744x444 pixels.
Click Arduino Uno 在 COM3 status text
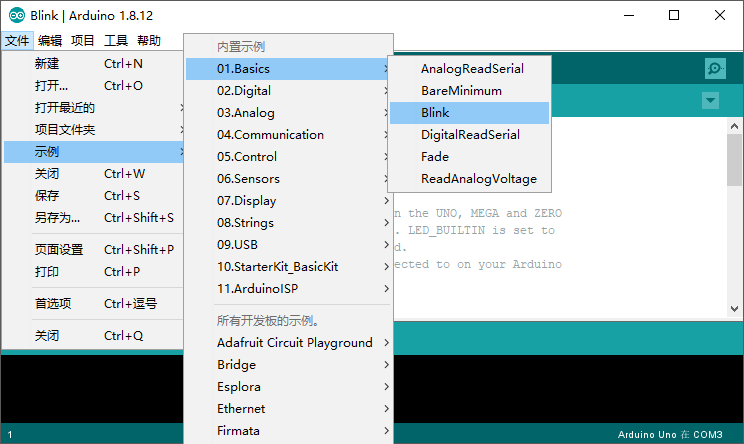[670, 435]
